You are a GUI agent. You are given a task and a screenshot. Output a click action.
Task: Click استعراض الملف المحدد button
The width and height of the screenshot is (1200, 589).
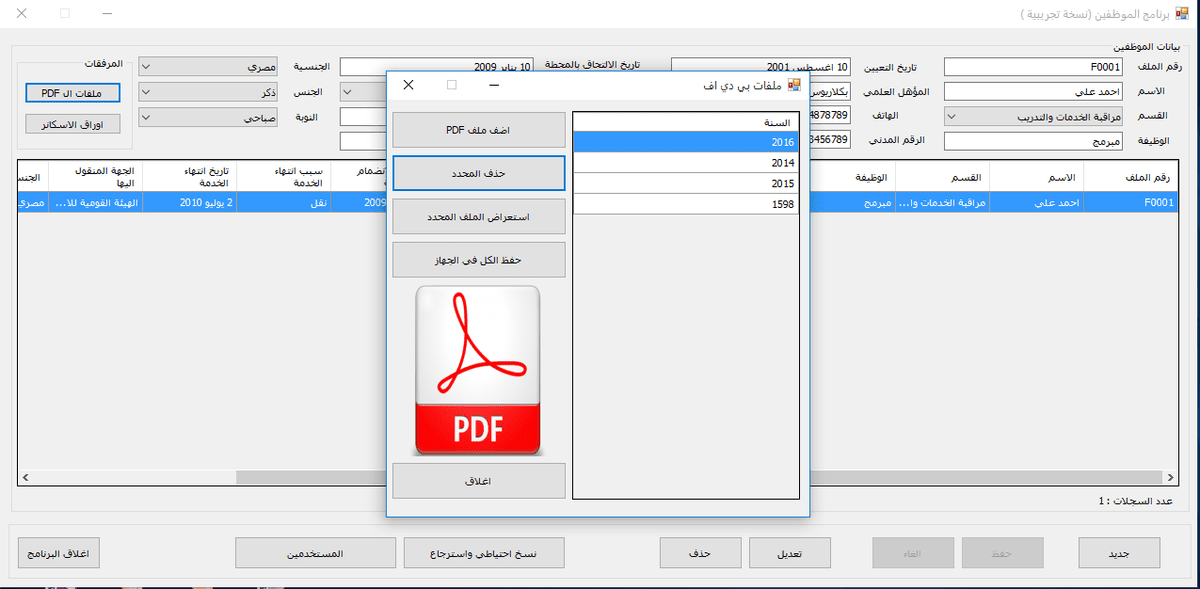coord(479,216)
